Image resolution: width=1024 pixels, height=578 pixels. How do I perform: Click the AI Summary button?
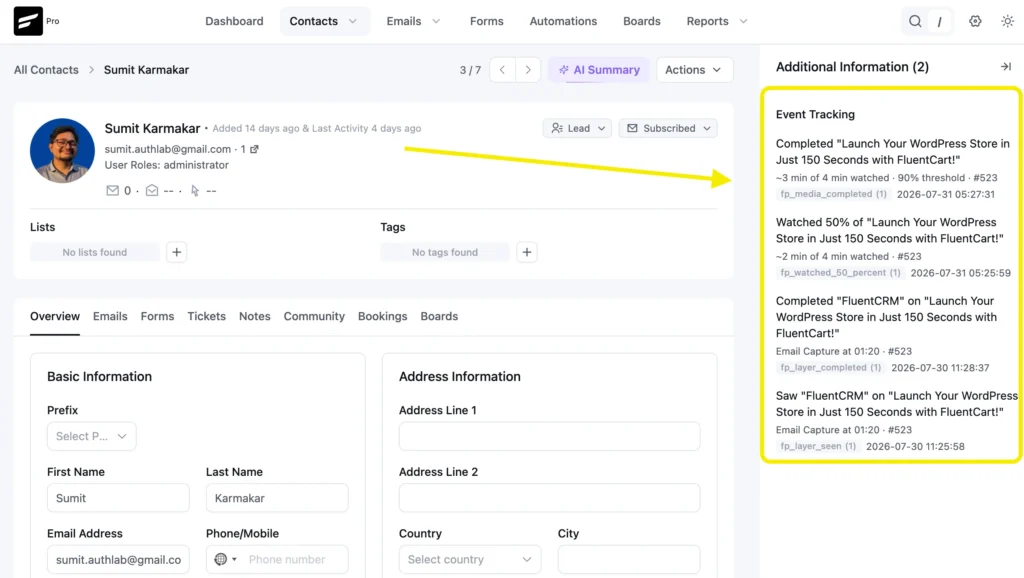click(599, 70)
